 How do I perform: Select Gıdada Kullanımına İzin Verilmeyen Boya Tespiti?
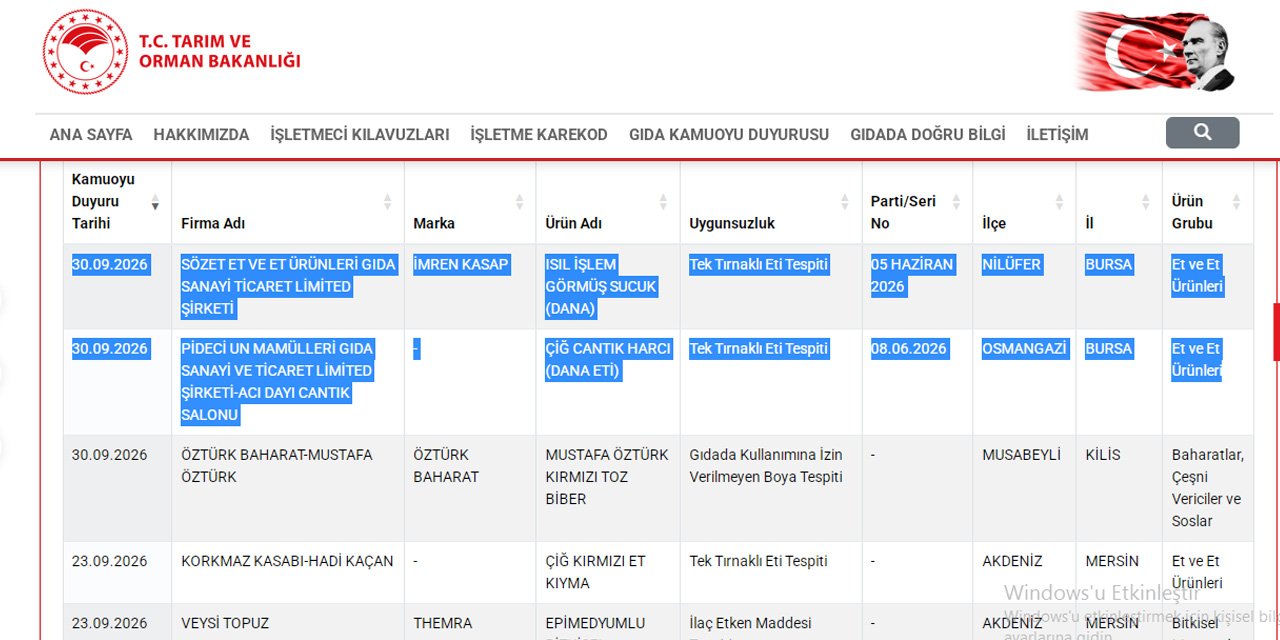766,466
